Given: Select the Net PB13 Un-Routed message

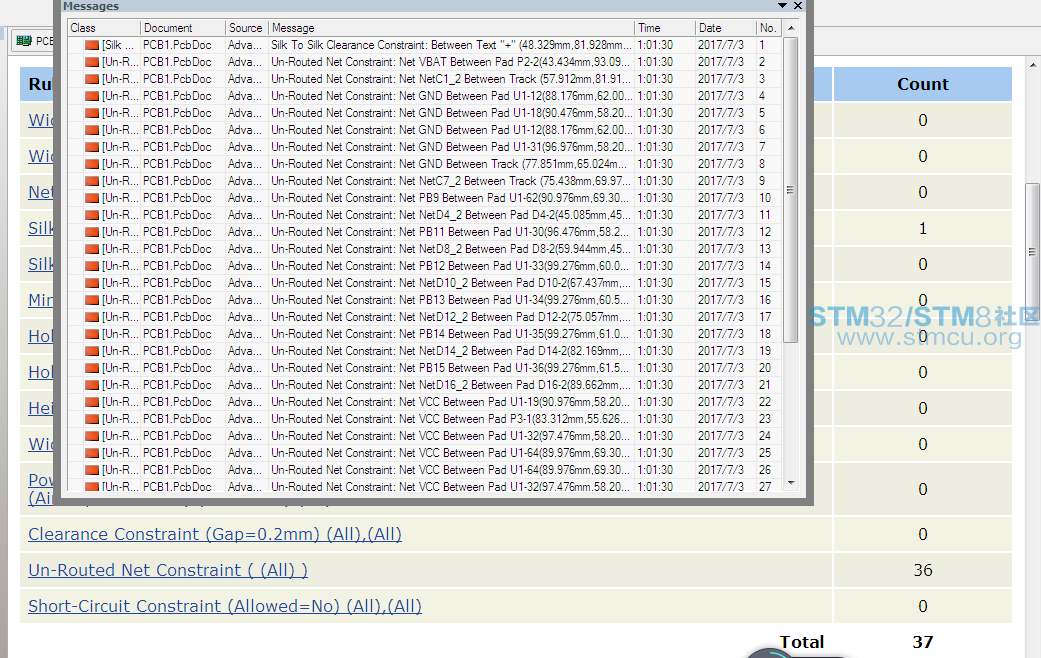Looking at the screenshot, I should 425,300.
